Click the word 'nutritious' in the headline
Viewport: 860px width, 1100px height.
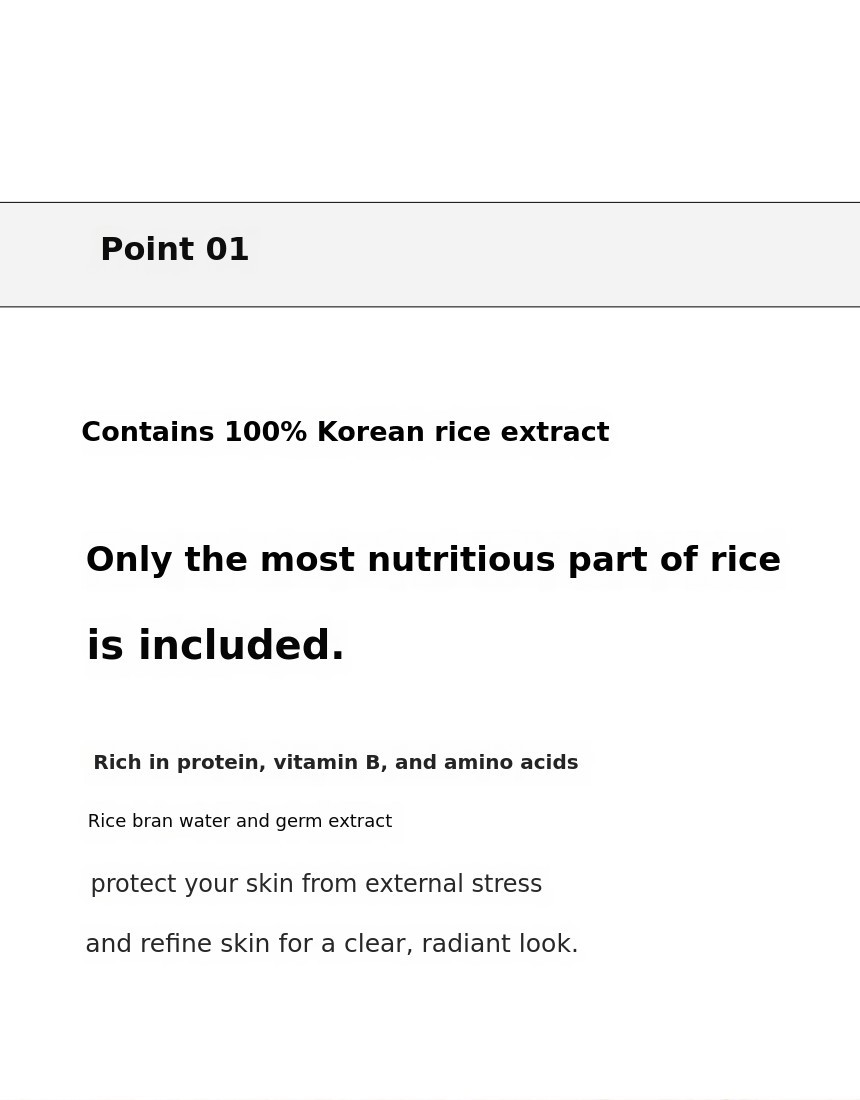coord(461,560)
